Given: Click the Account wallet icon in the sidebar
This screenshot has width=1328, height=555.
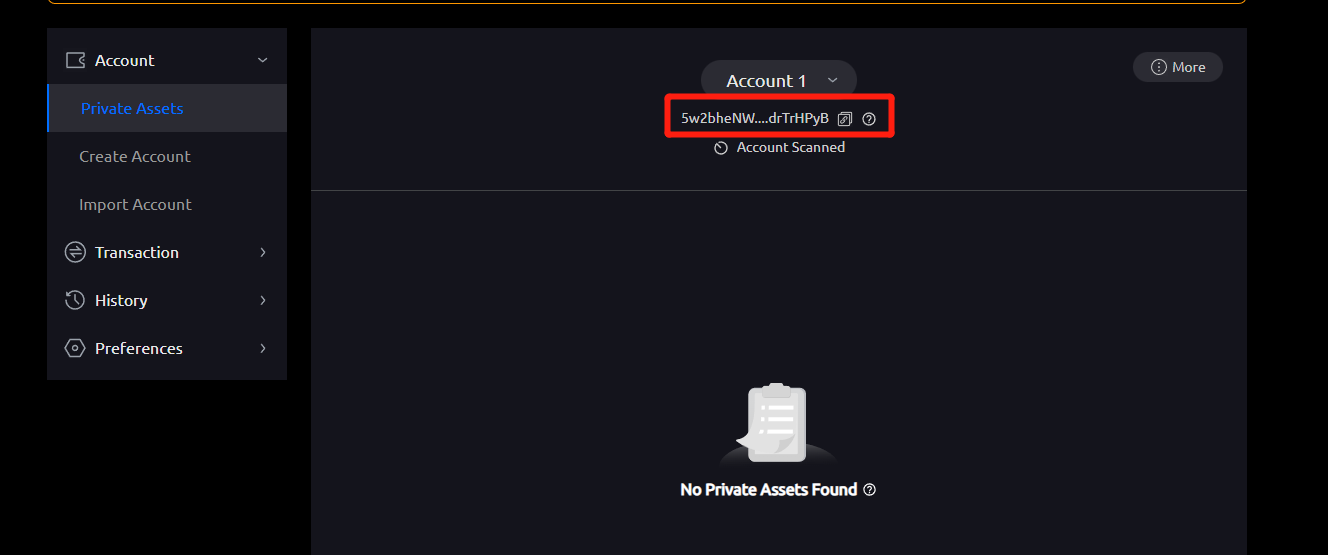Looking at the screenshot, I should 75,60.
